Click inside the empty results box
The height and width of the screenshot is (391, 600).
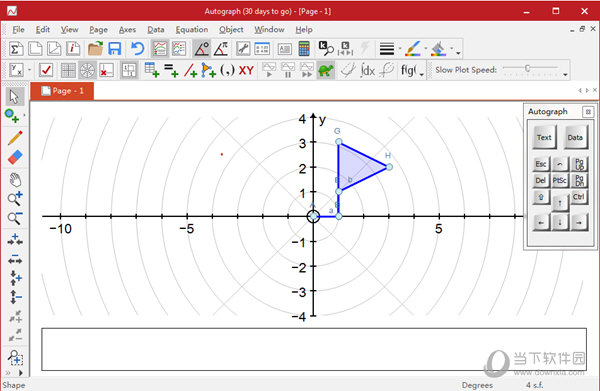[314, 349]
